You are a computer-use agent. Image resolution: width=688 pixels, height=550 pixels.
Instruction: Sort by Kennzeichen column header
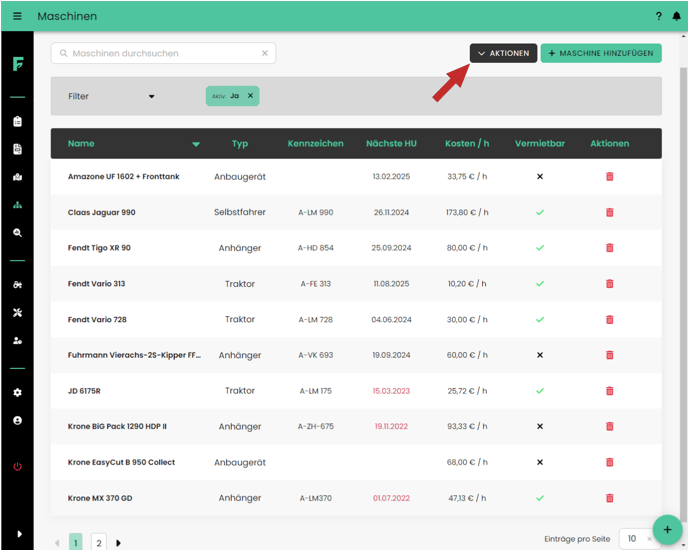[315, 144]
